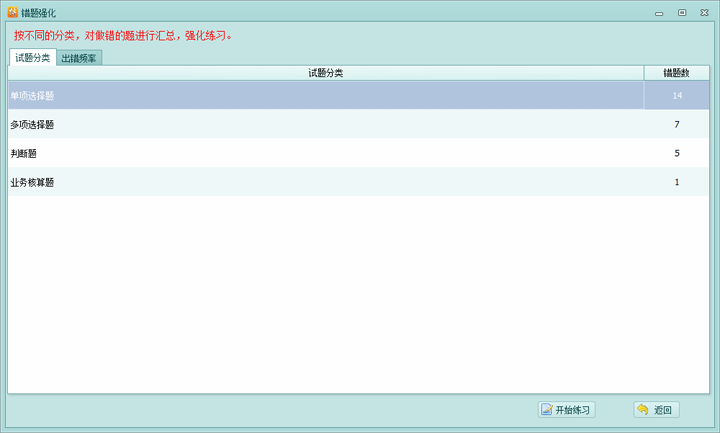Screen dimensions: 720x433
Task: Close the 错题强化 window
Action: 704,12
